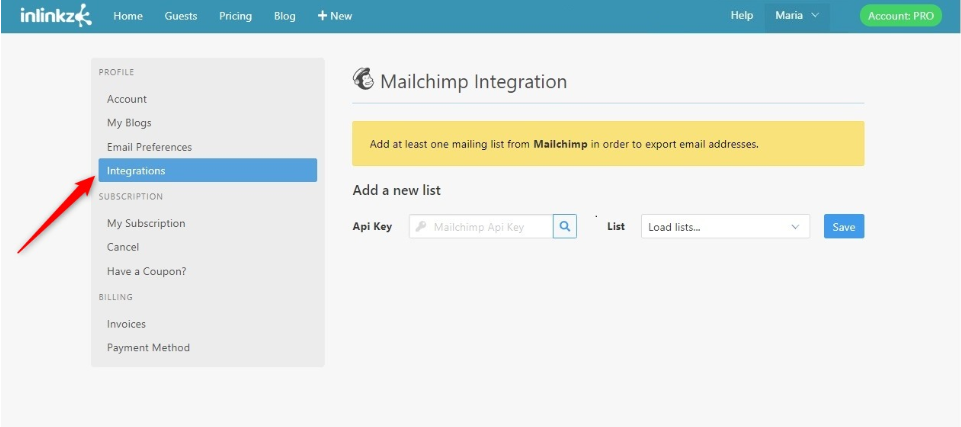Open My Subscription page
Screen dimensions: 961x427
[146, 223]
